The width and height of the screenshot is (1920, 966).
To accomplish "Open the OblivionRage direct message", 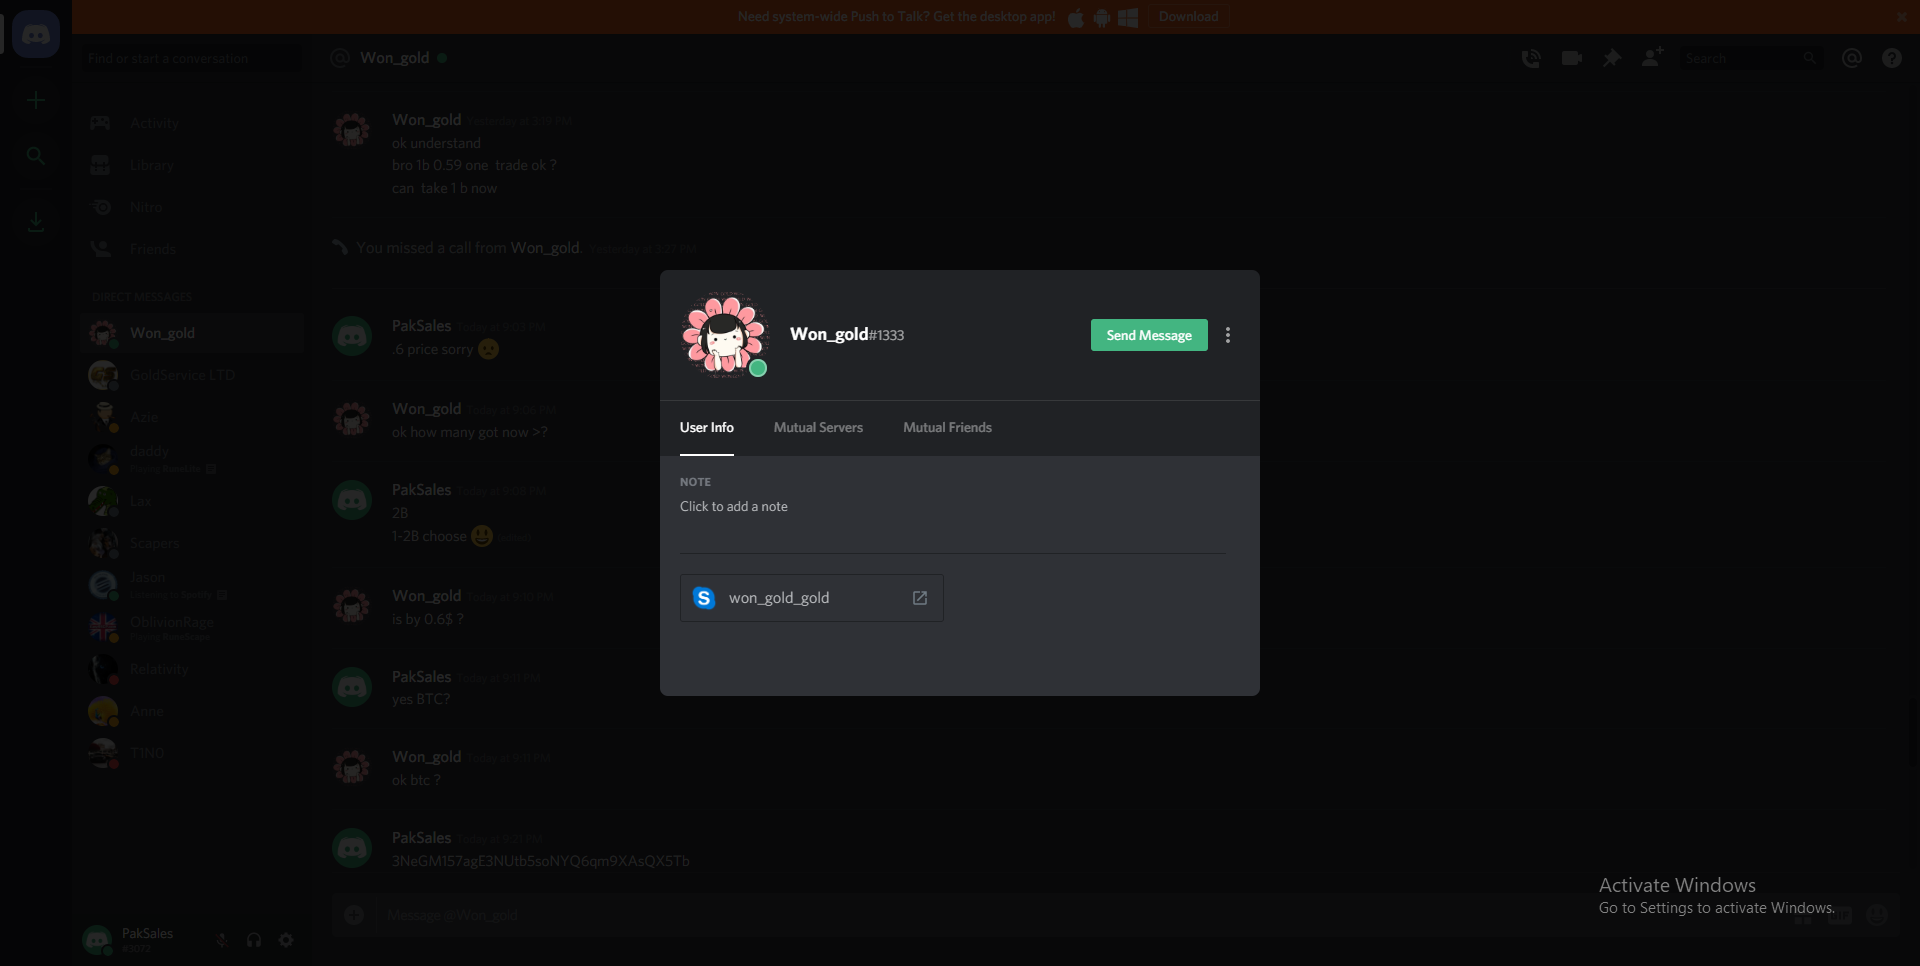I will [192, 627].
